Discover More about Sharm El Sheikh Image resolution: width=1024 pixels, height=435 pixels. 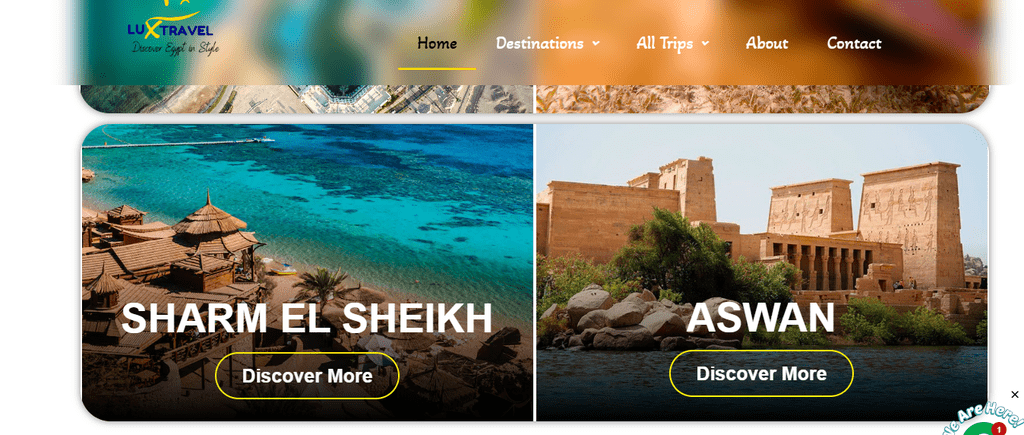[x=307, y=376]
